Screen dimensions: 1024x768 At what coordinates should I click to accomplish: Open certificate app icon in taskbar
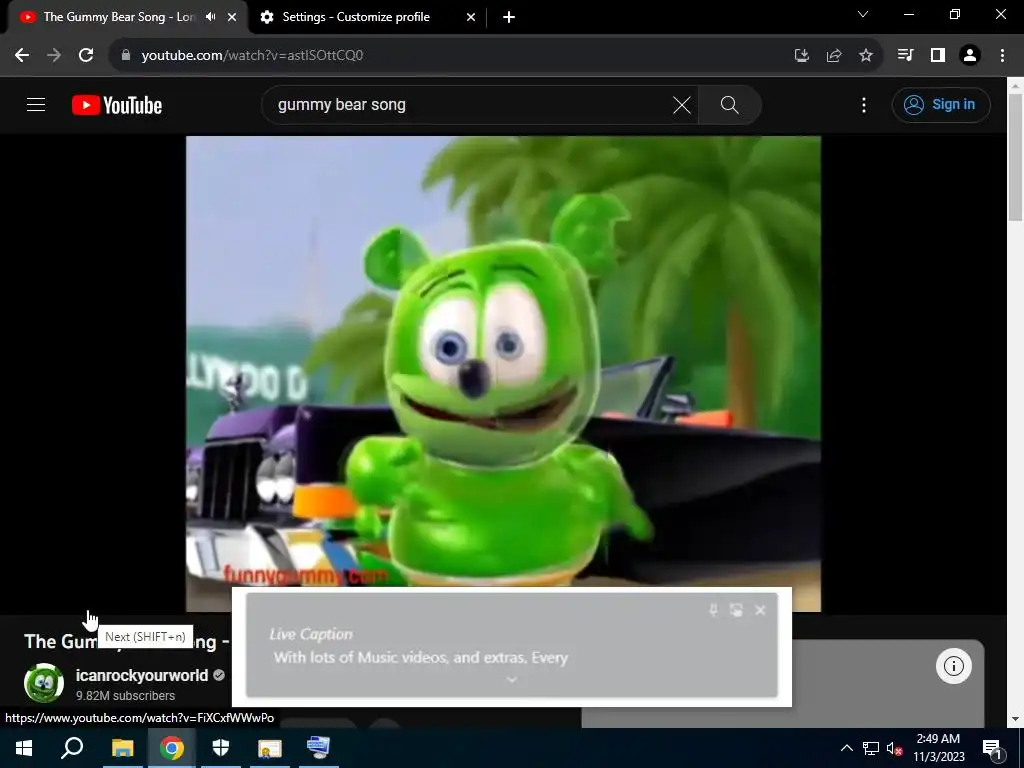click(269, 748)
